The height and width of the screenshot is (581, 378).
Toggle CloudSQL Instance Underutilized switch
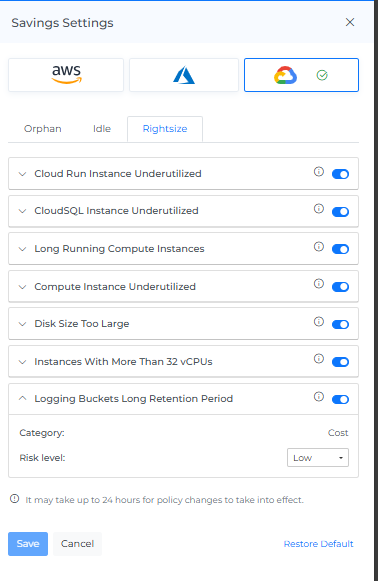point(340,212)
